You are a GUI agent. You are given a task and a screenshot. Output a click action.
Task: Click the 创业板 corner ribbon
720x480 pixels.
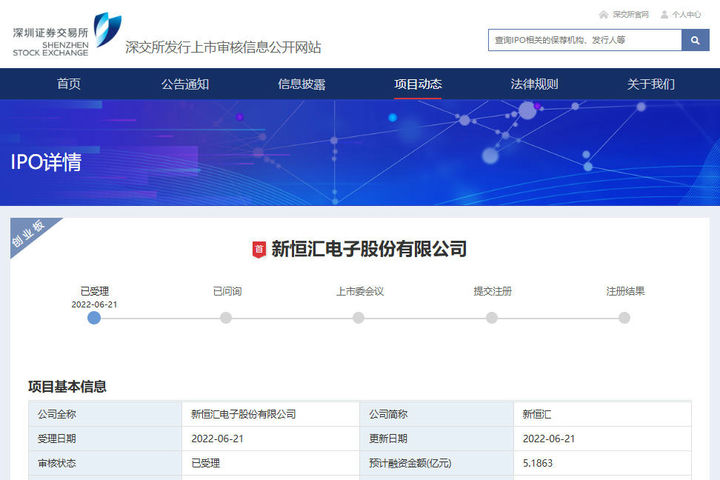29,236
